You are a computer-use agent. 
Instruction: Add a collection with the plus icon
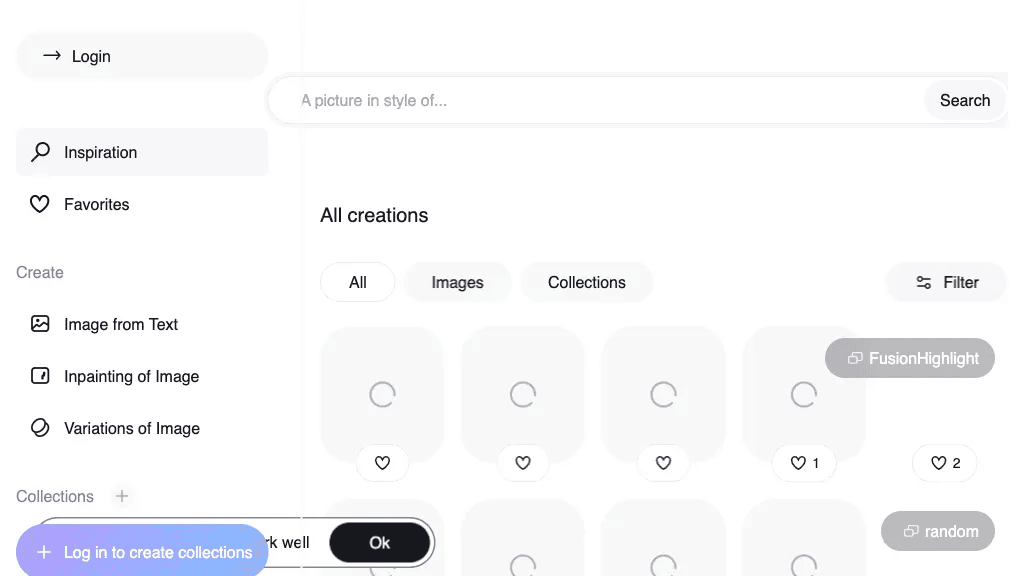[x=121, y=496]
